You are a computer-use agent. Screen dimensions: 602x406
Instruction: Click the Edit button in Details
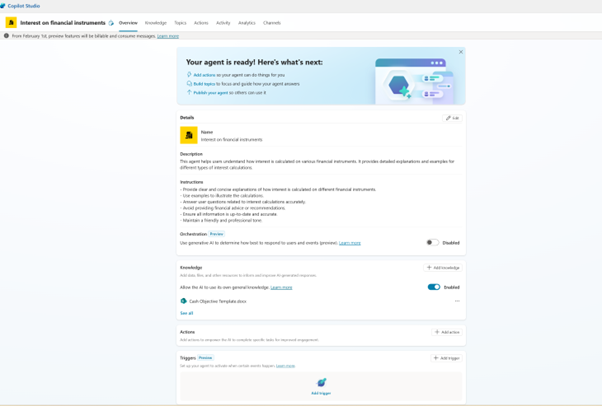click(452, 118)
